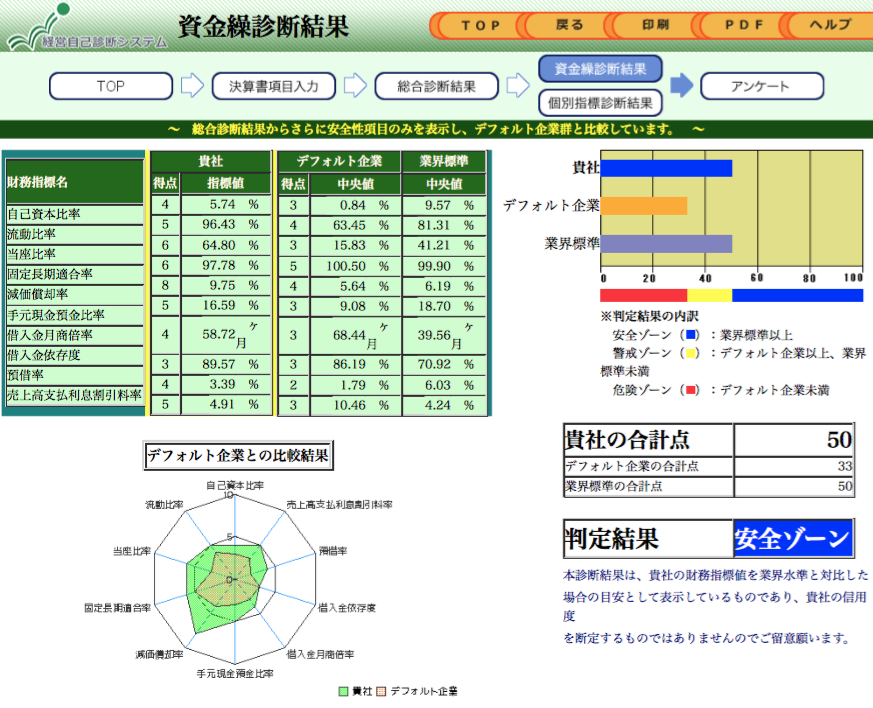
Task: Navigate to 総合診断結果
Action: pos(440,86)
